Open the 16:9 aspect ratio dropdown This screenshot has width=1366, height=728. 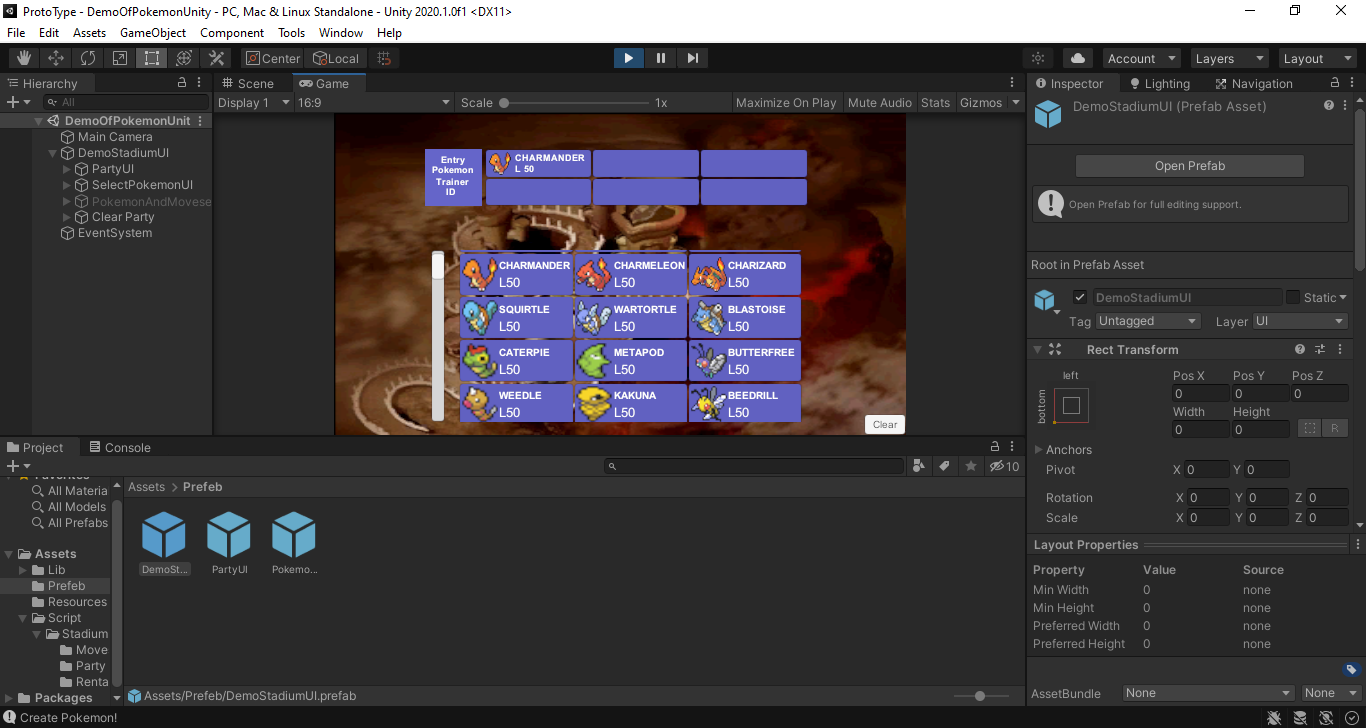pos(374,102)
